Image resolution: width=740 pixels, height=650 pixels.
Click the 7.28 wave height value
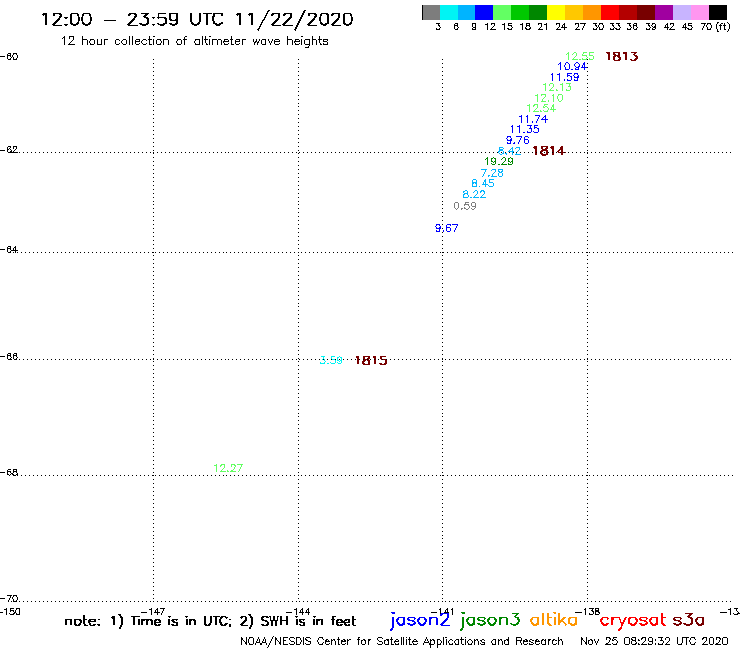[492, 173]
